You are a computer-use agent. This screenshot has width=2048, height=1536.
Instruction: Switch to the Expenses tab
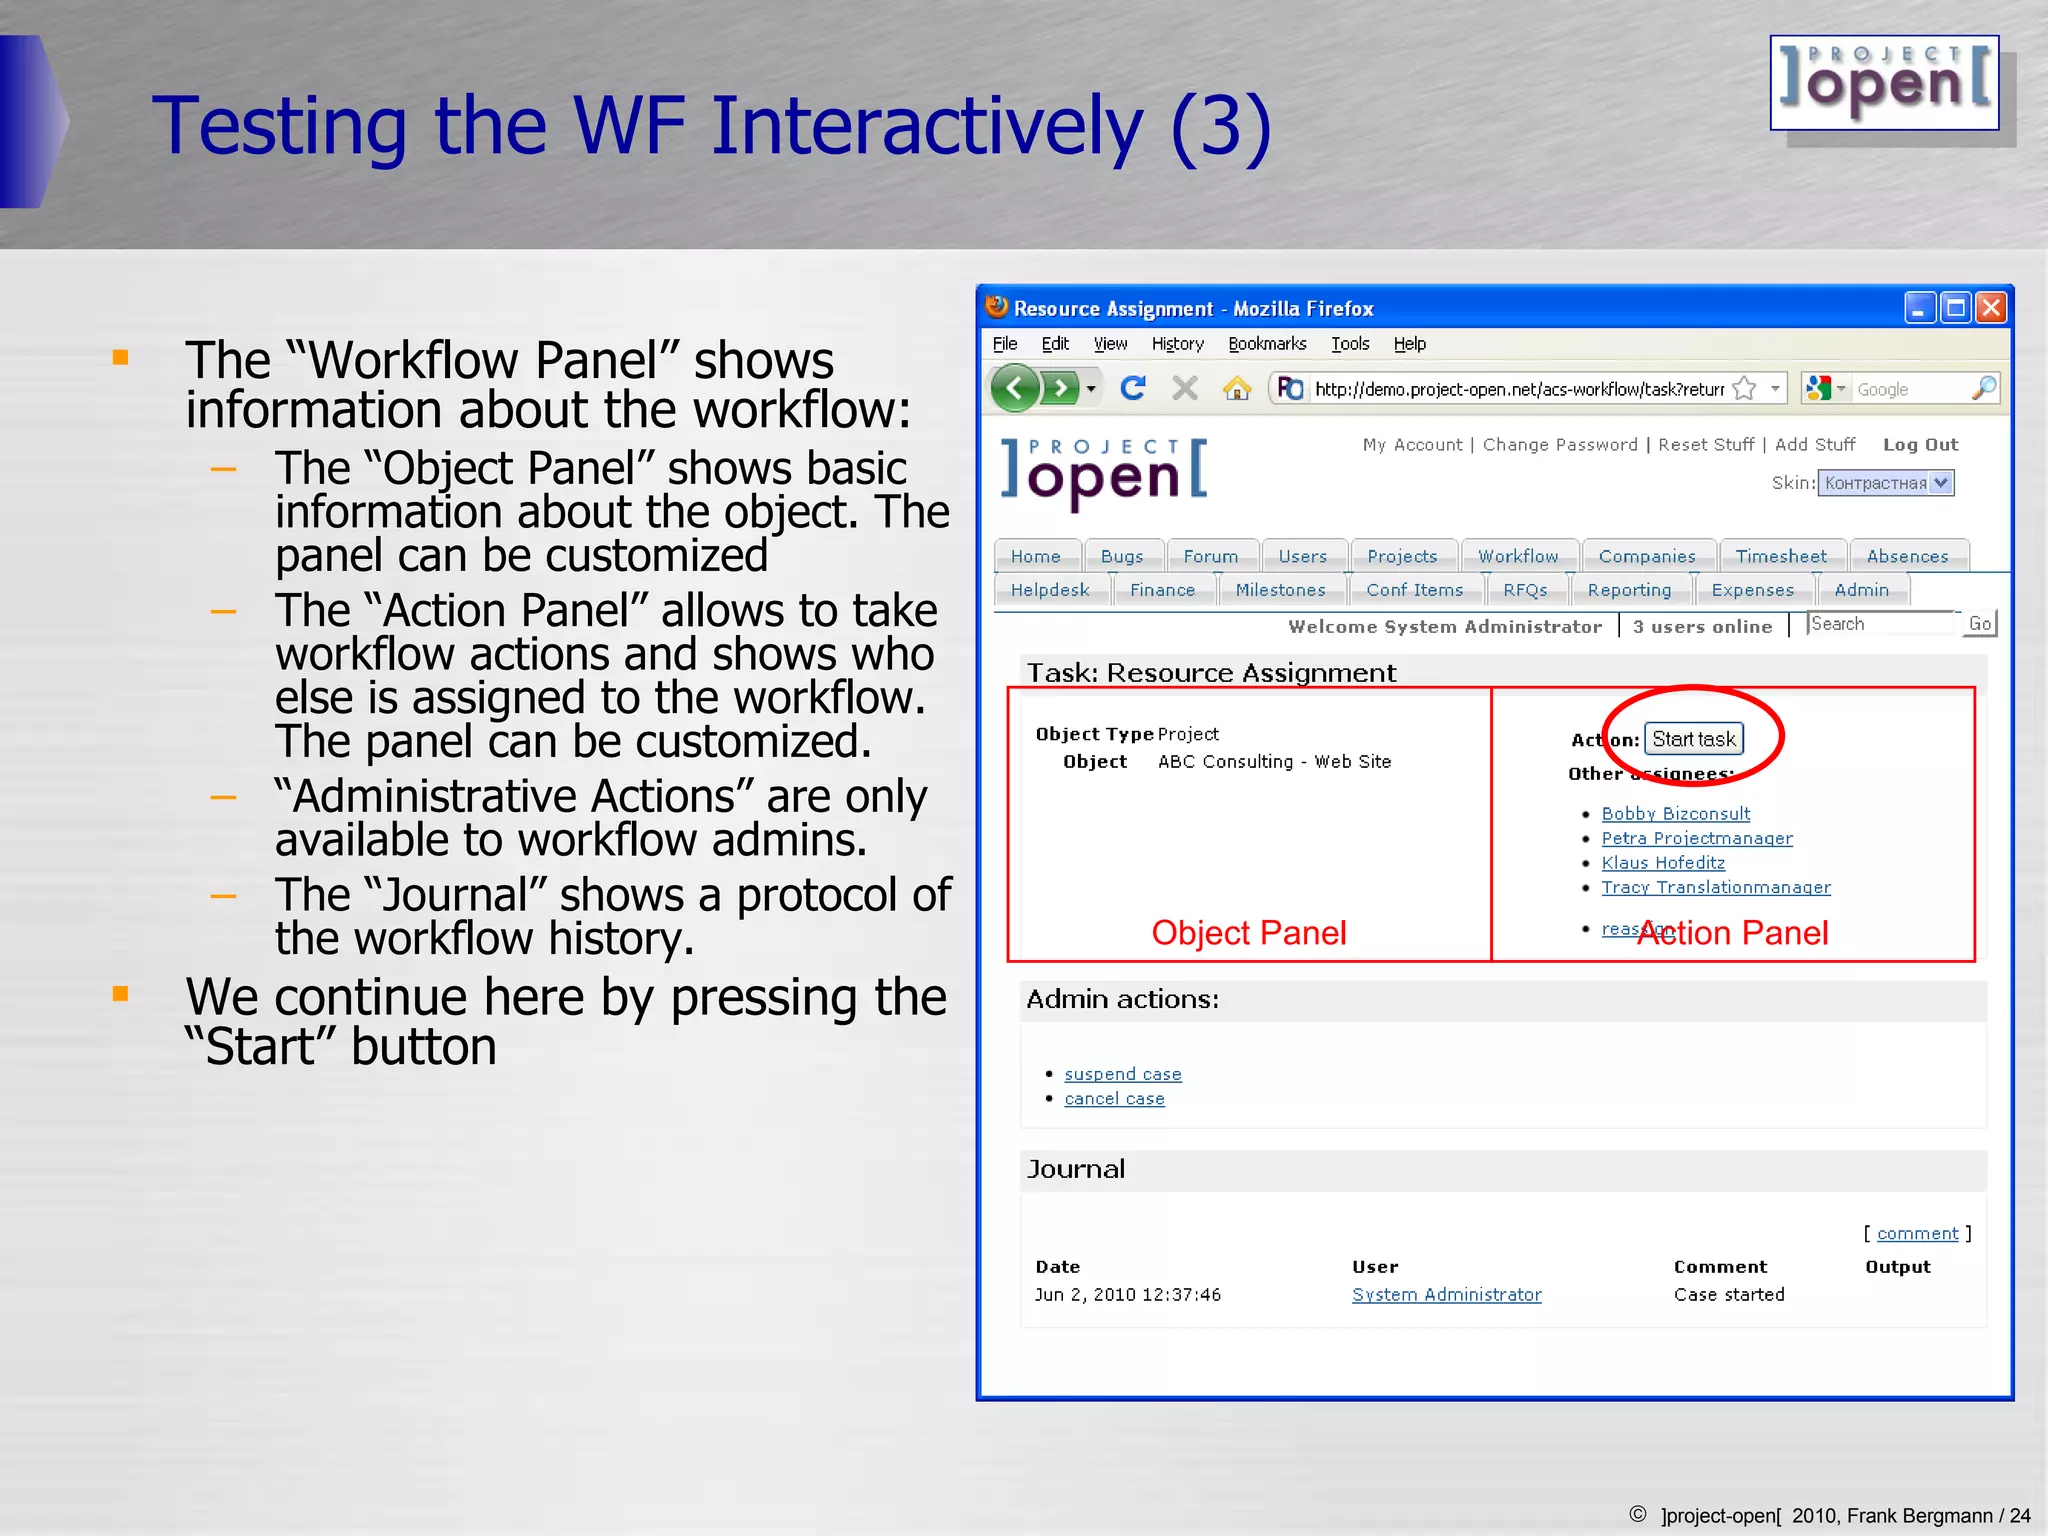1752,590
